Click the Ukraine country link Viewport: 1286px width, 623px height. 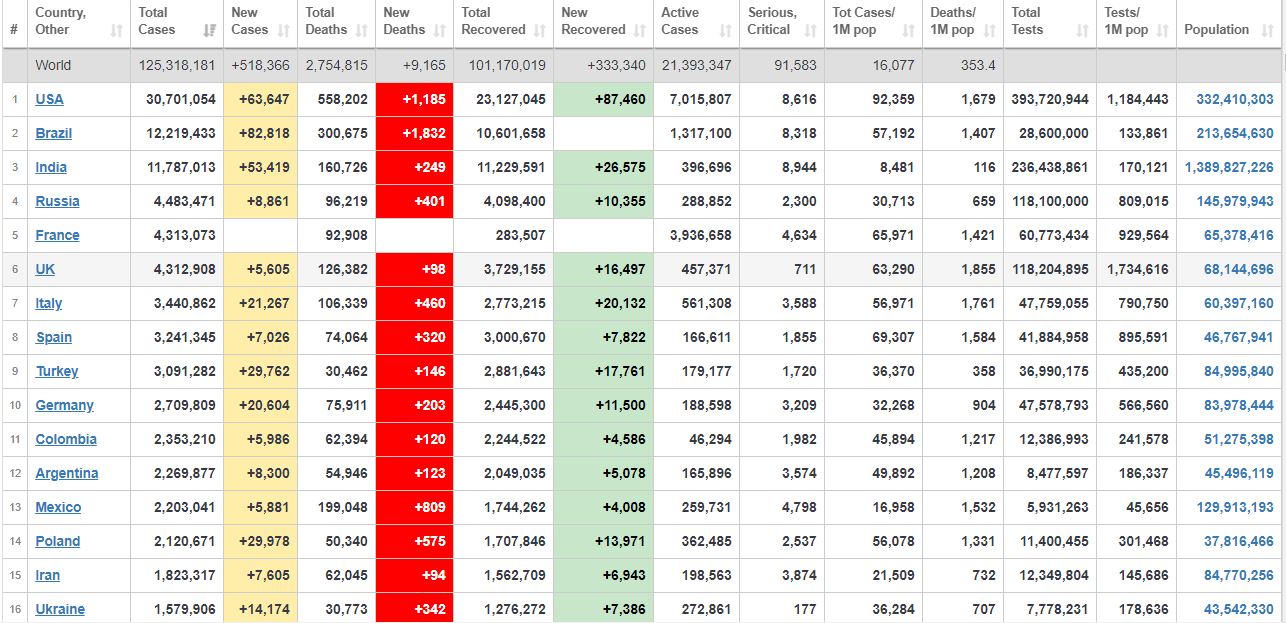(x=60, y=609)
